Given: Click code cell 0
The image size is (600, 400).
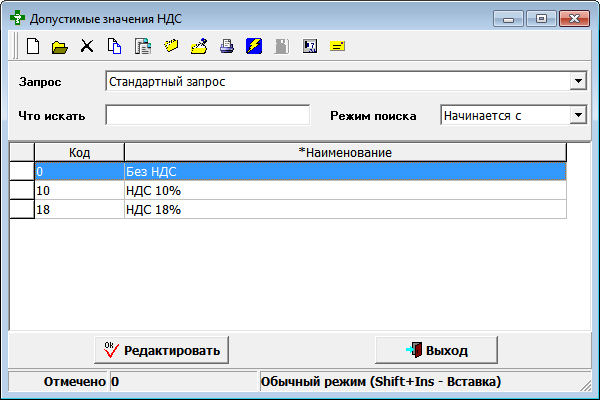Looking at the screenshot, I should click(79, 171).
